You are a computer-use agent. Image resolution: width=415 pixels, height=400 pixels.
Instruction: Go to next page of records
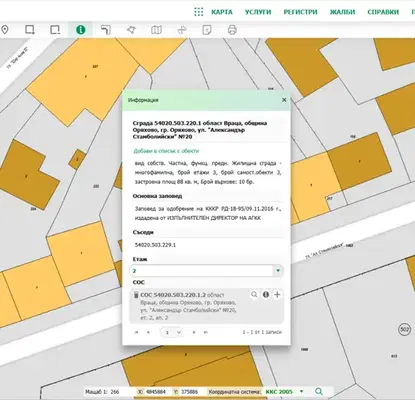(194, 332)
